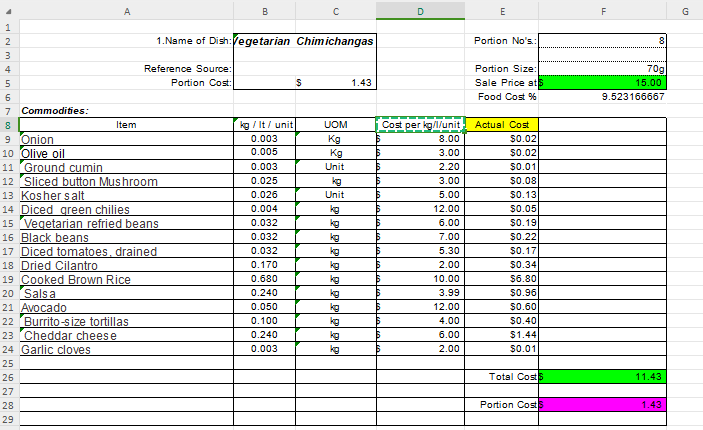Click the Kosher salt item cell
Image resolution: width=703 pixels, height=430 pixels.
coord(126,195)
